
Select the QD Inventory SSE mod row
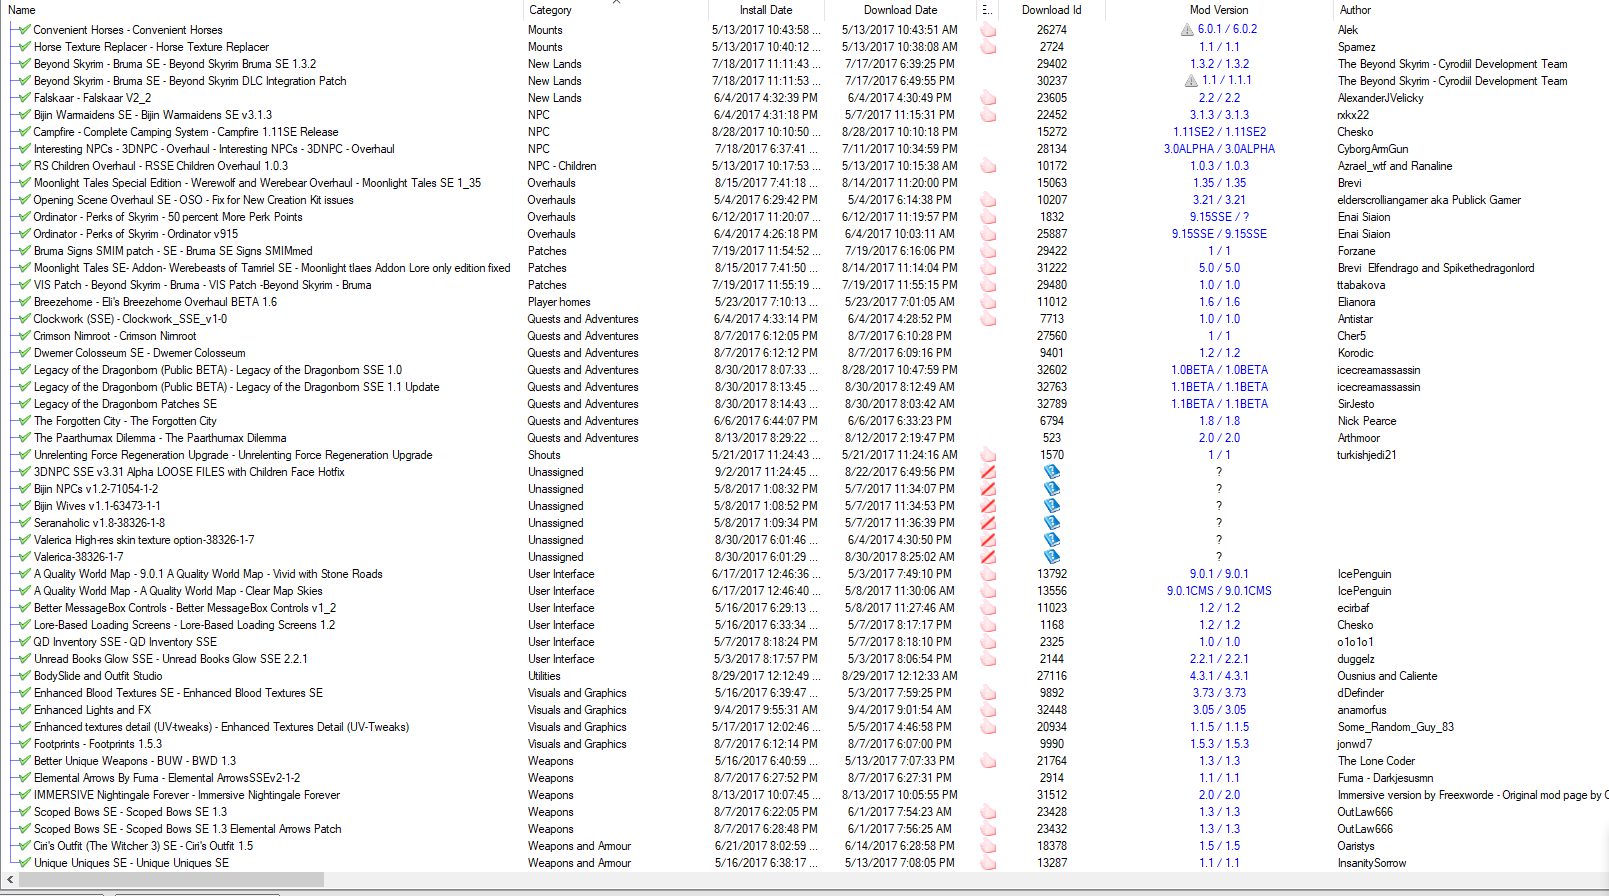[x=804, y=642]
